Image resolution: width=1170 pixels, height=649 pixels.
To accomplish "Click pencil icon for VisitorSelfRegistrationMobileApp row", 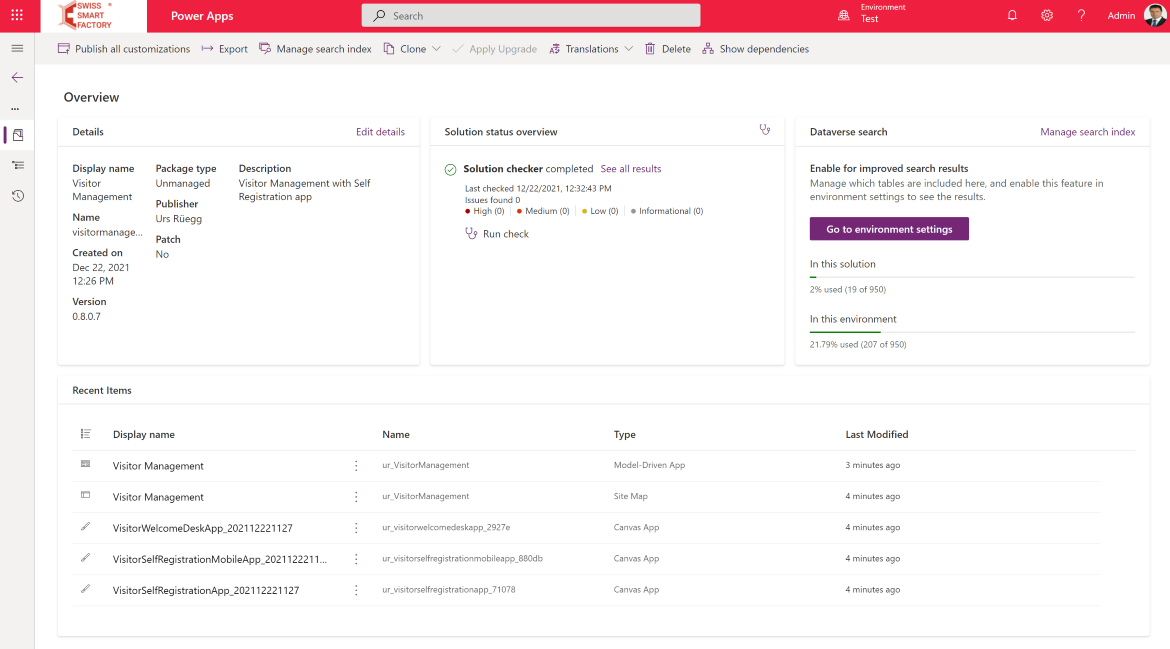I will click(85, 558).
